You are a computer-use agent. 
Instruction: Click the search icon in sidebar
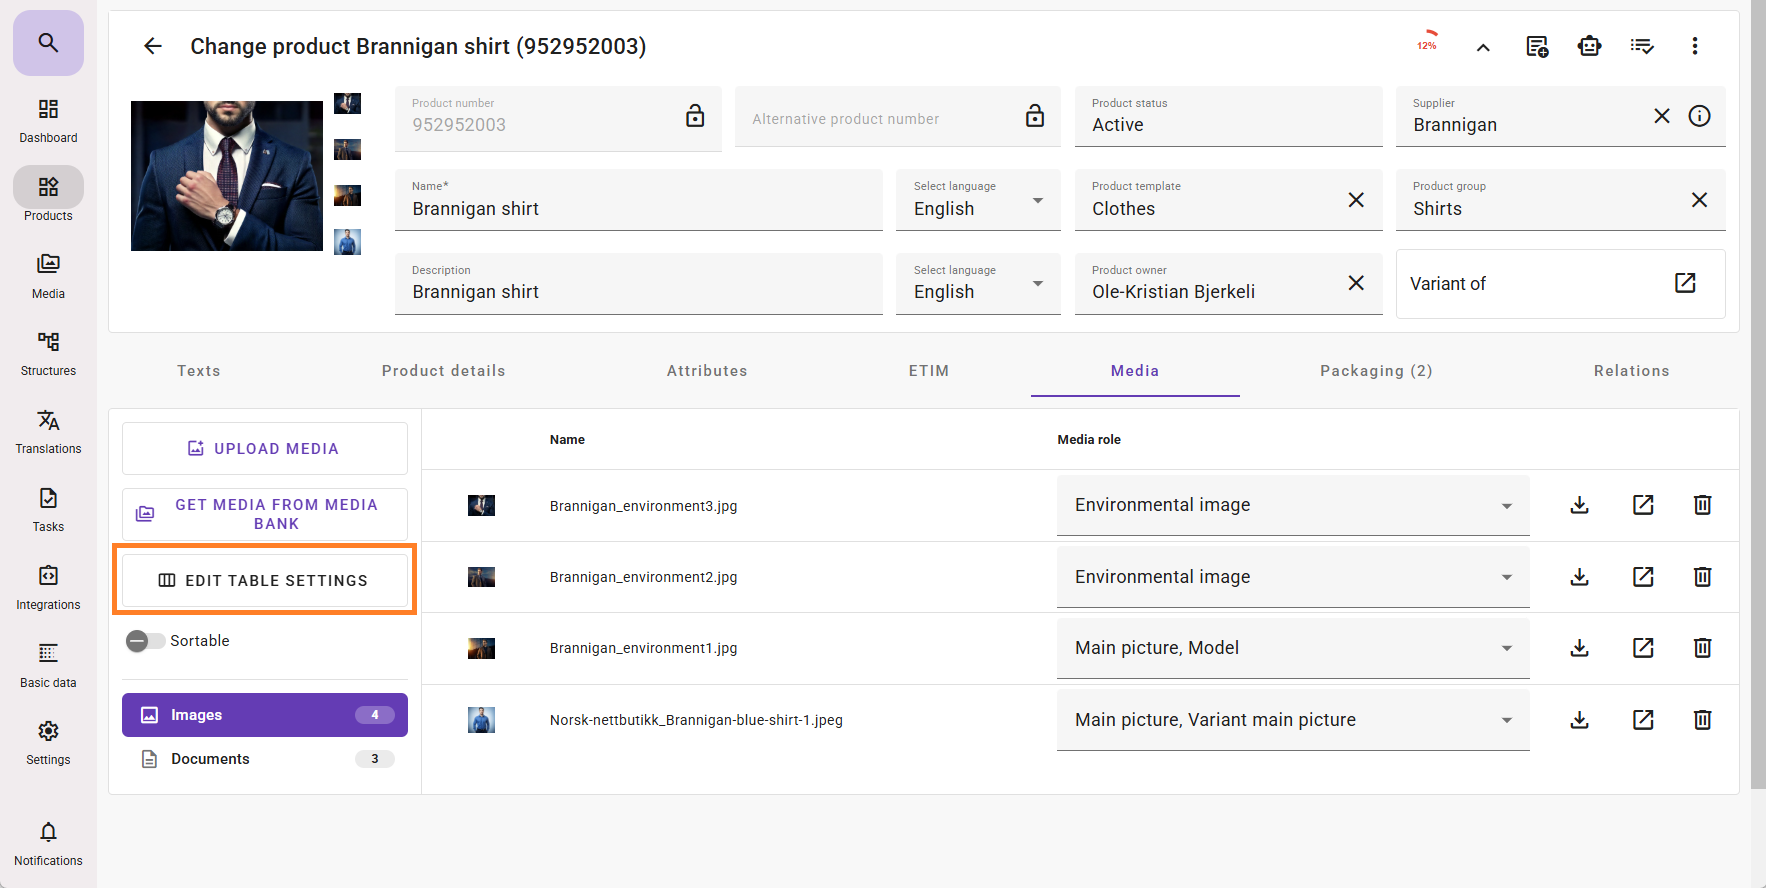[x=48, y=43]
